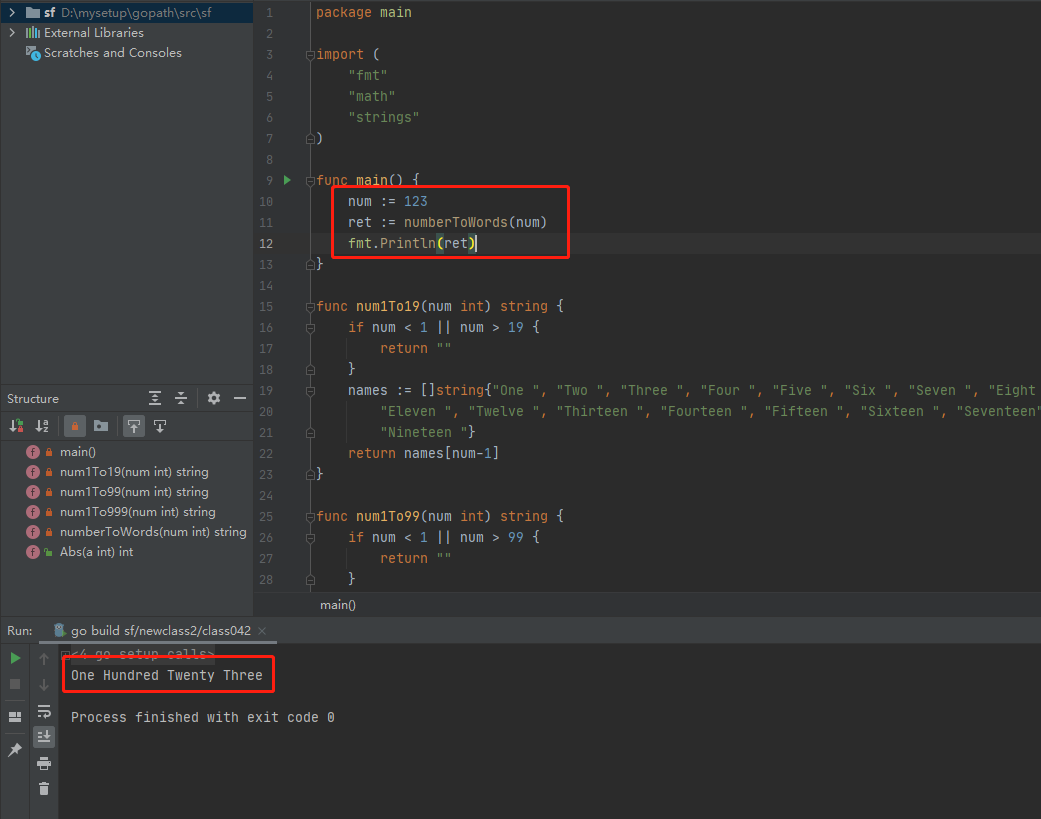
Task: Click the Structure panel title
Action: 33,399
